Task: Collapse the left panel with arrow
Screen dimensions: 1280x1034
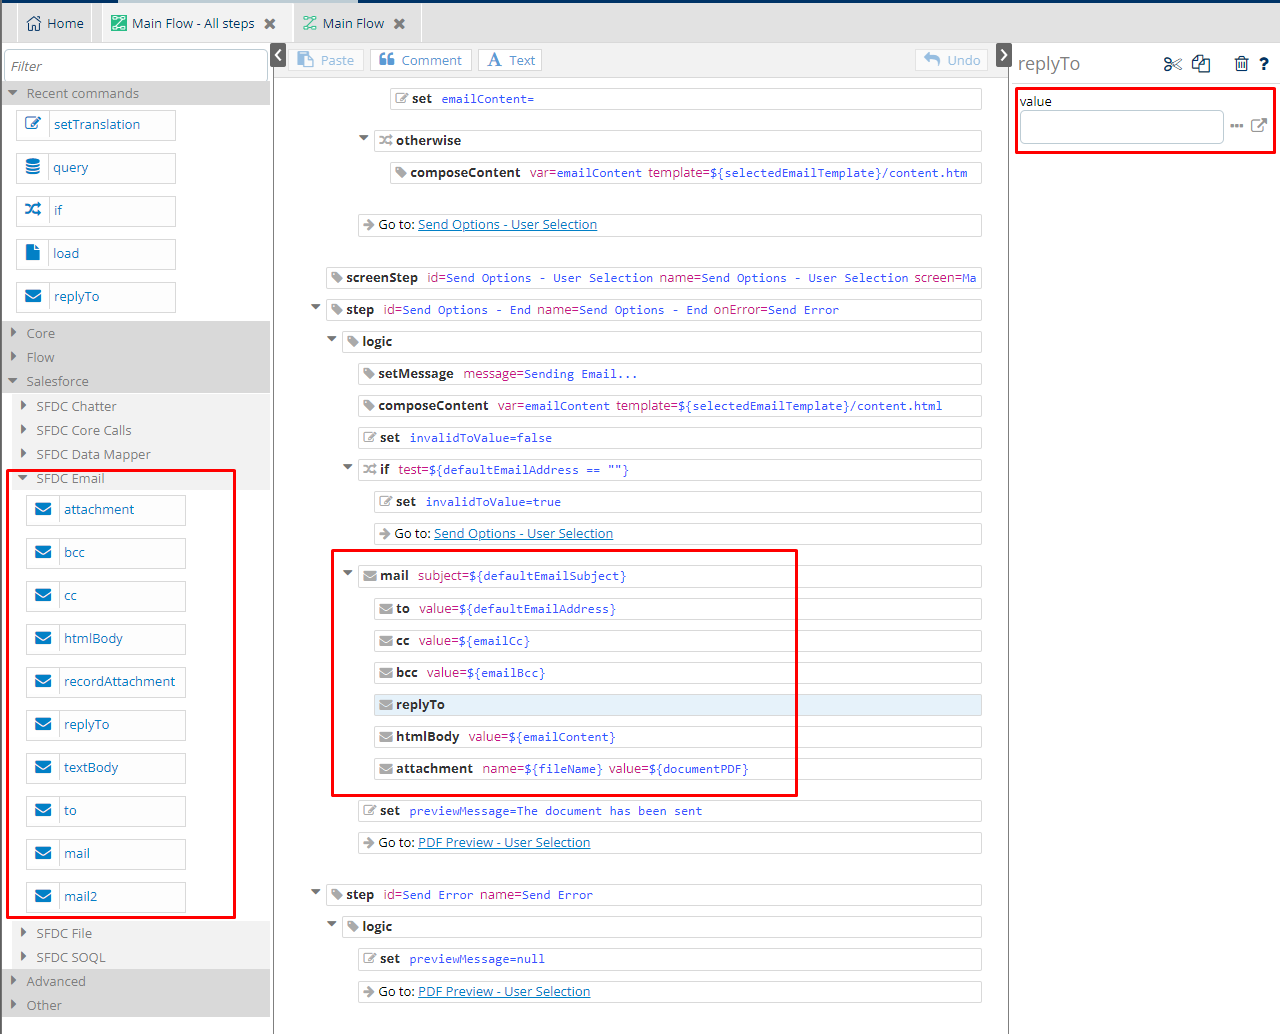Action: [x=279, y=56]
